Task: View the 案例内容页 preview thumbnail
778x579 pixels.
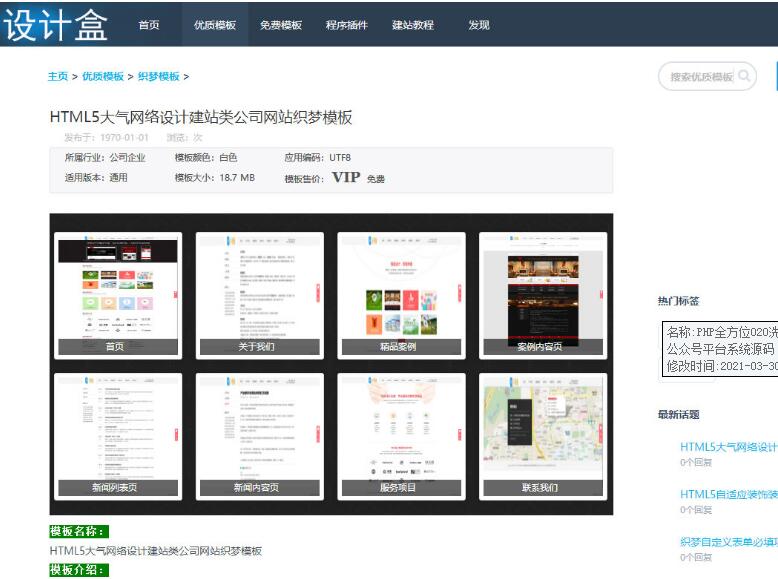Action: (543, 295)
